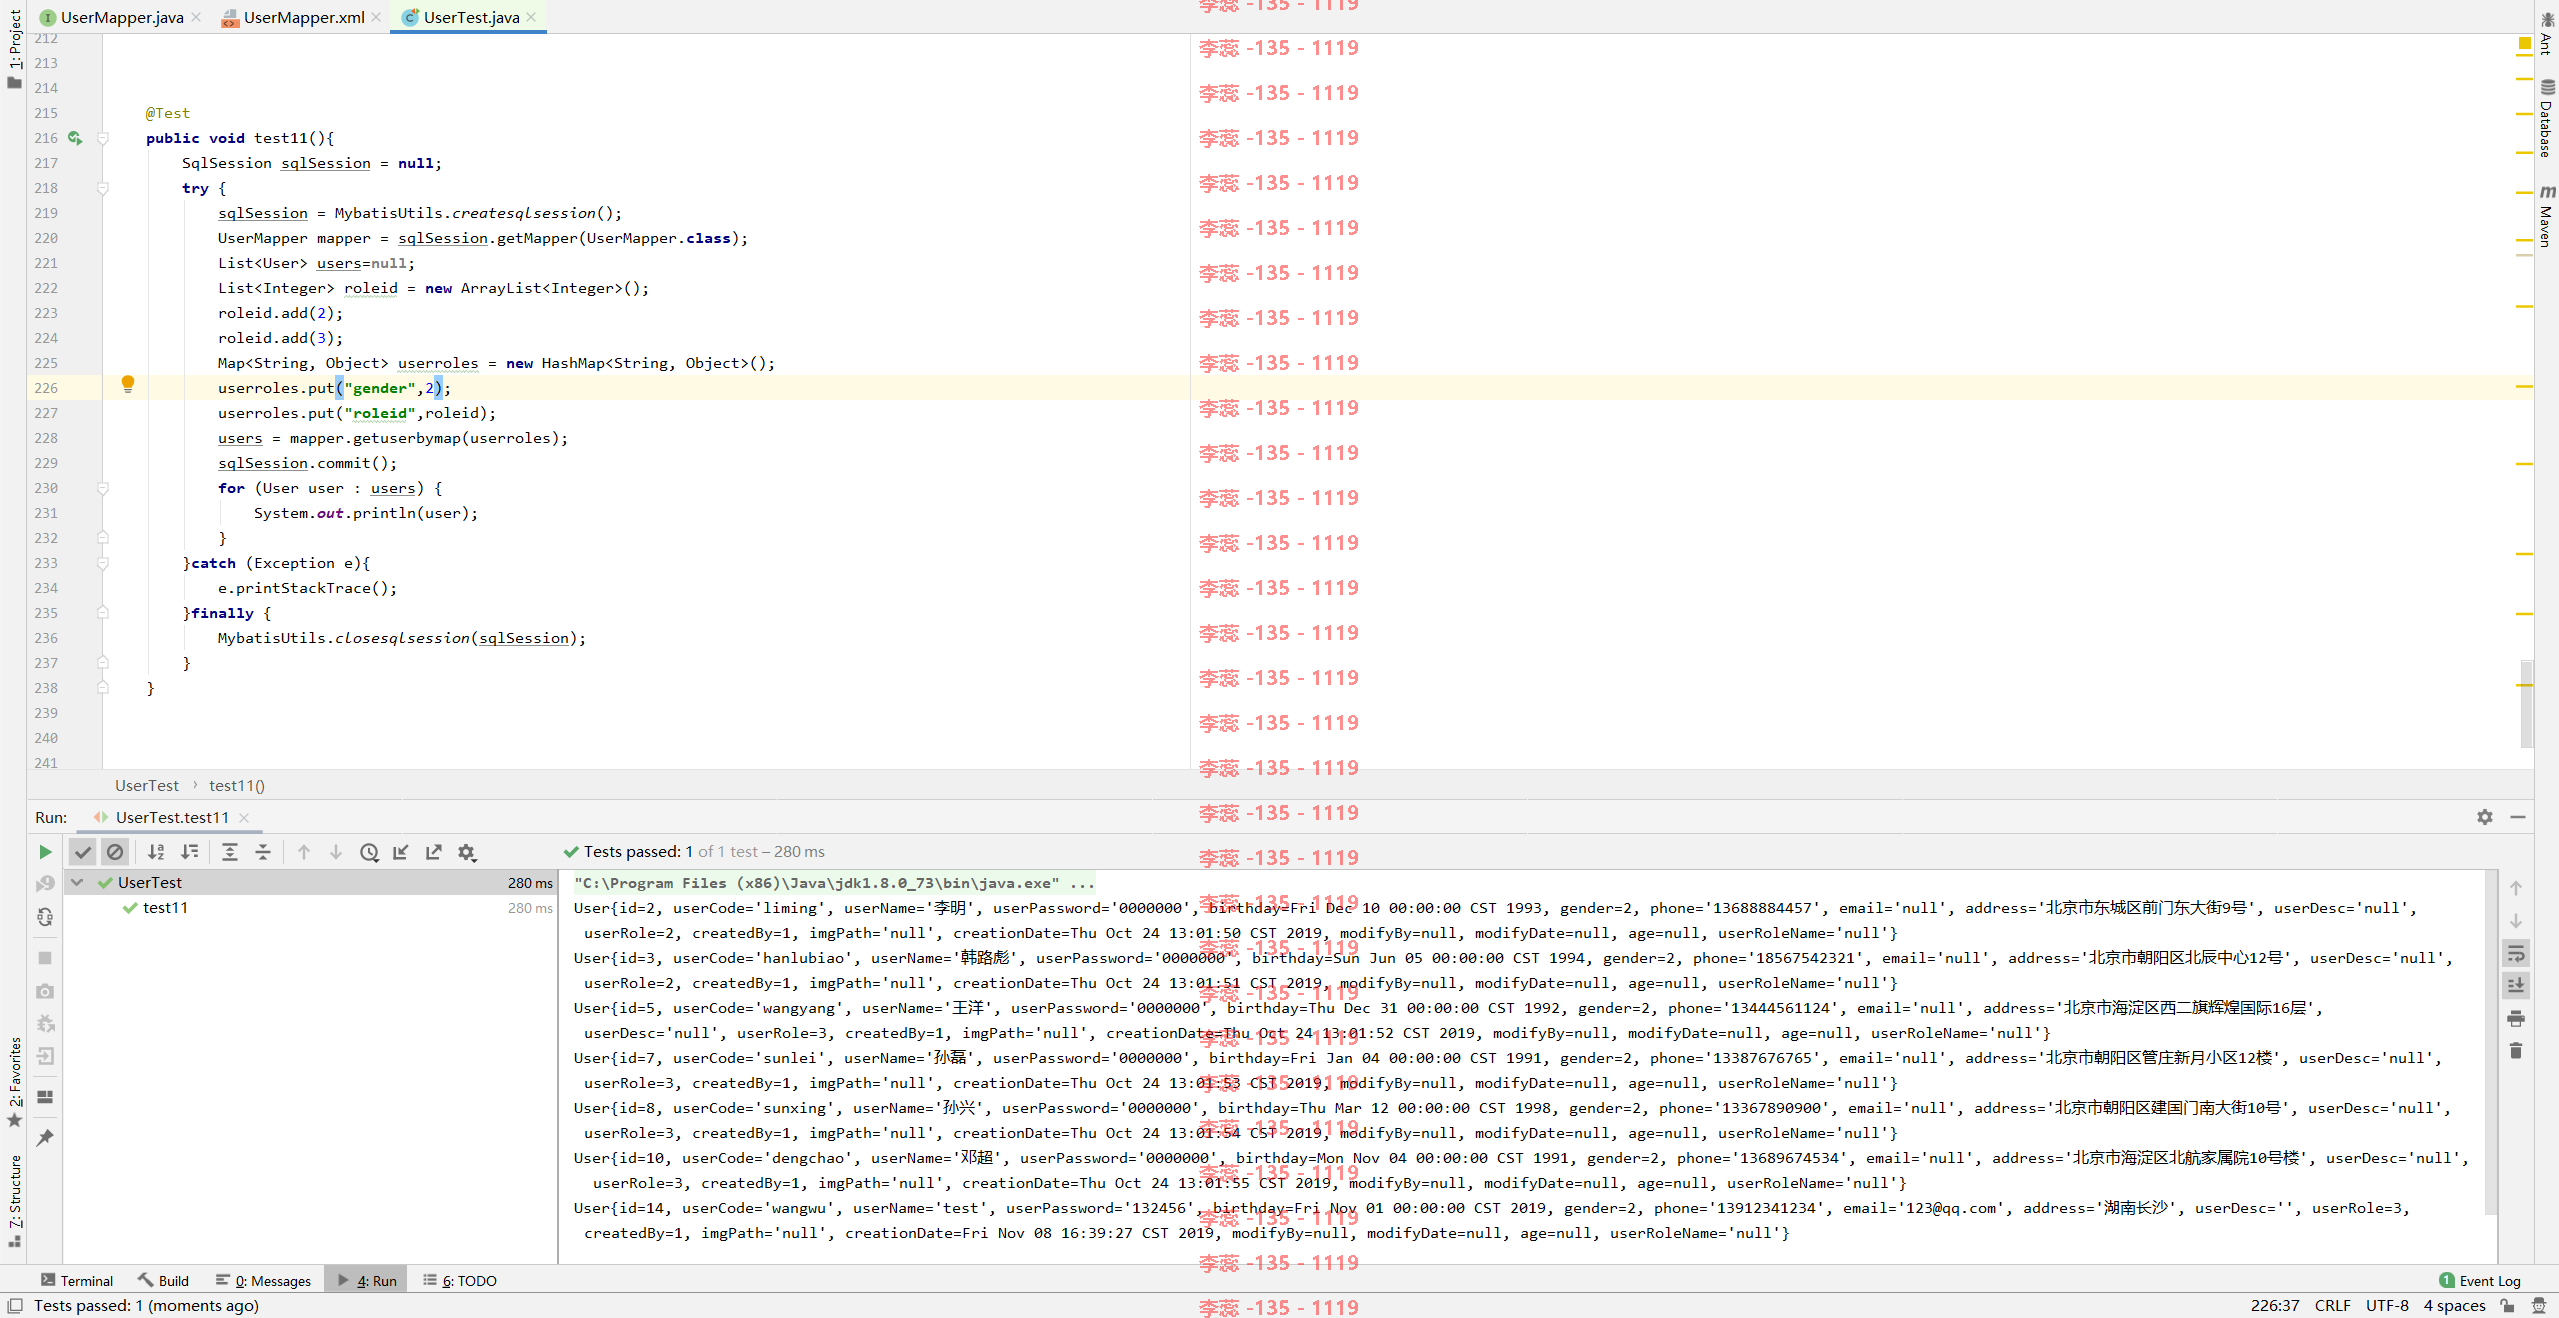Viewport: 2559px width, 1318px height.
Task: Click run test gutter icon at line 216
Action: tap(75, 138)
